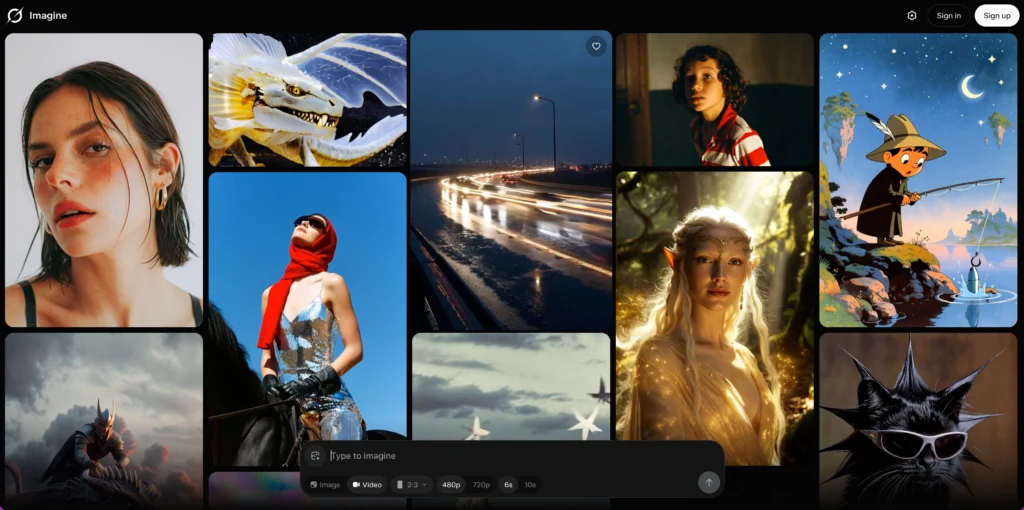
Task: Select 720p resolution
Action: pyautogui.click(x=481, y=485)
